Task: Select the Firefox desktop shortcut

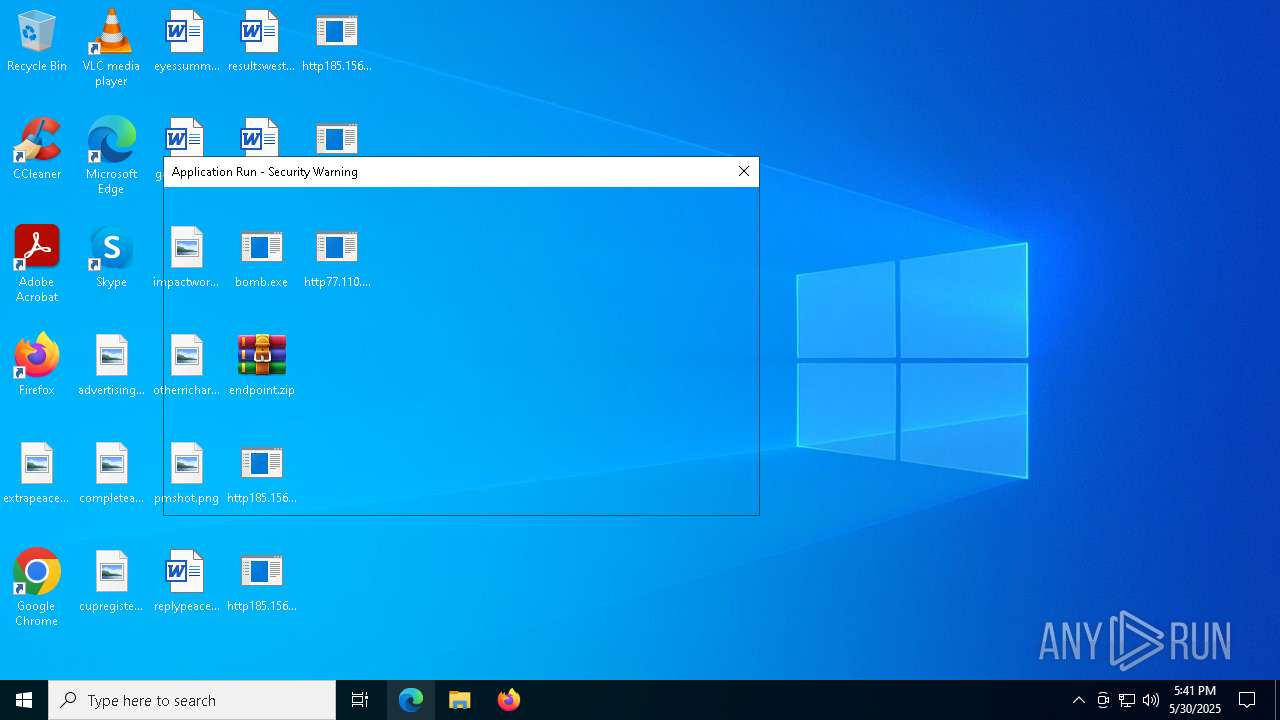Action: click(x=37, y=366)
